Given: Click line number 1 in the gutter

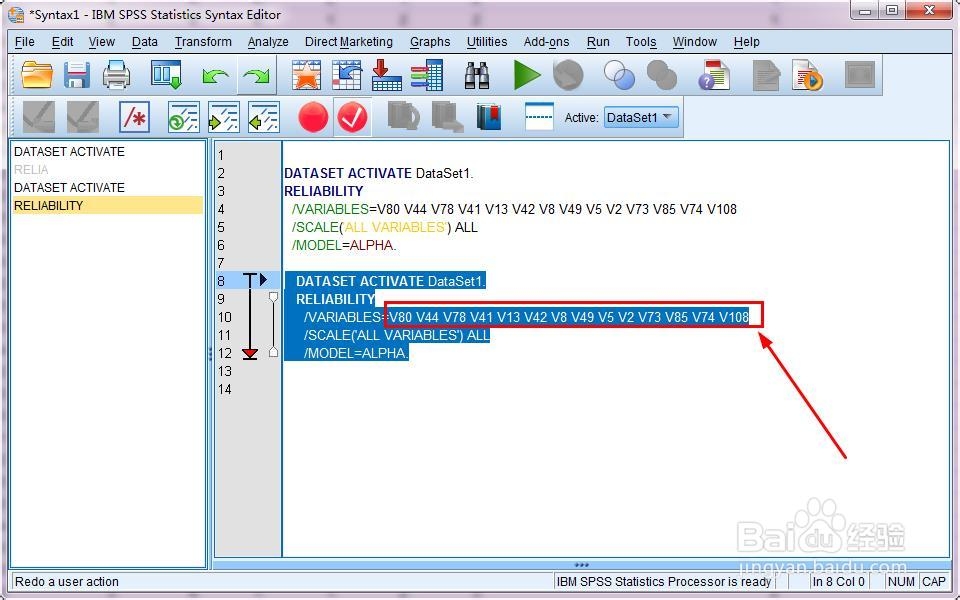Looking at the screenshot, I should point(221,156).
